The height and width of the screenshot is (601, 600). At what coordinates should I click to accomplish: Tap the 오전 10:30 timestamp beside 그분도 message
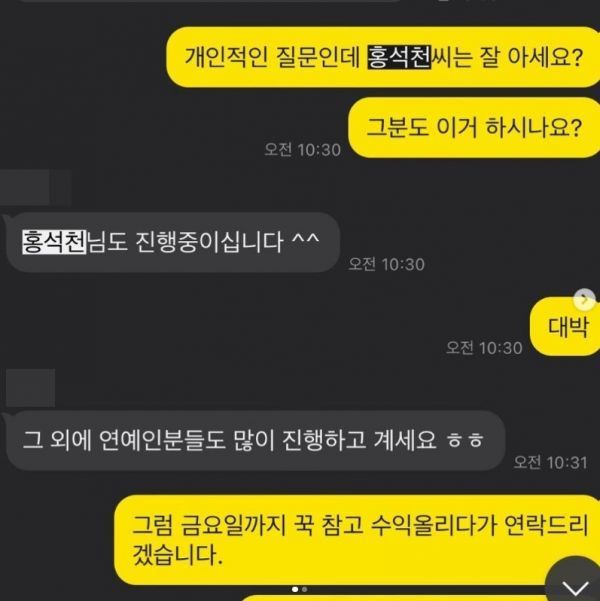pos(302,149)
